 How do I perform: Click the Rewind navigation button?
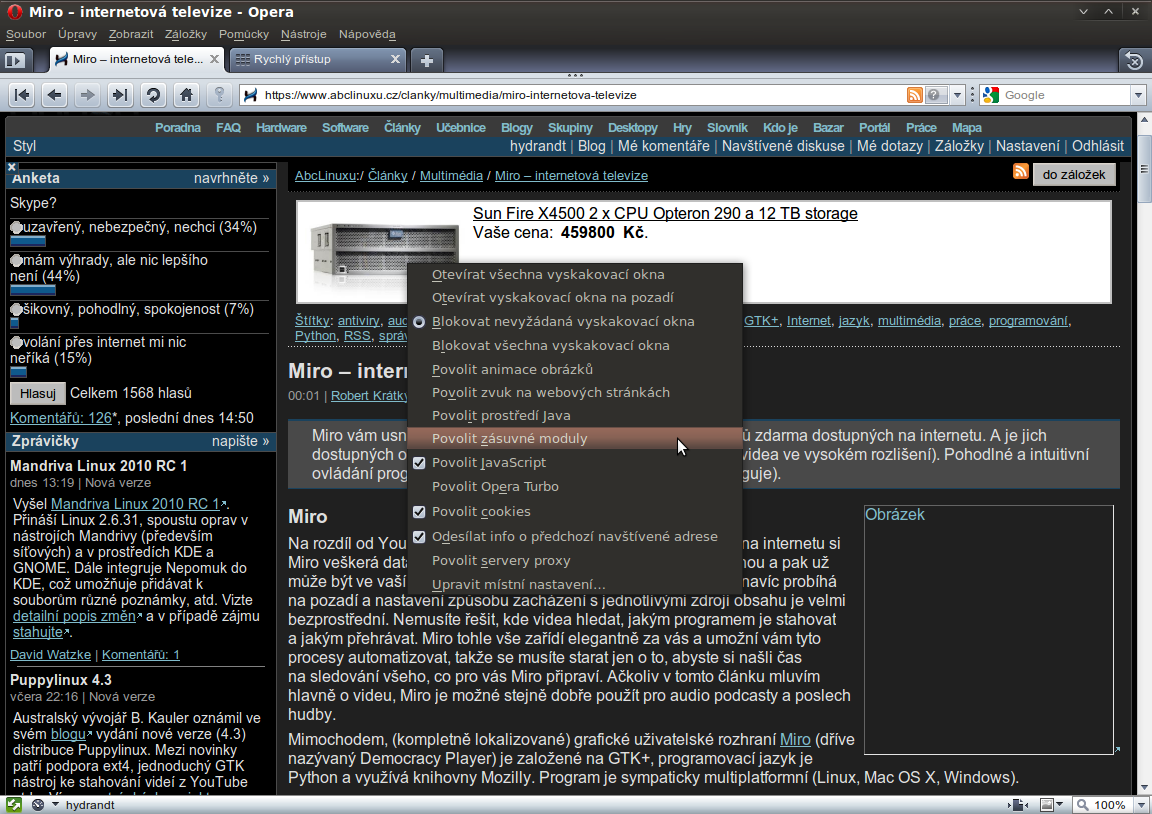(x=22, y=95)
